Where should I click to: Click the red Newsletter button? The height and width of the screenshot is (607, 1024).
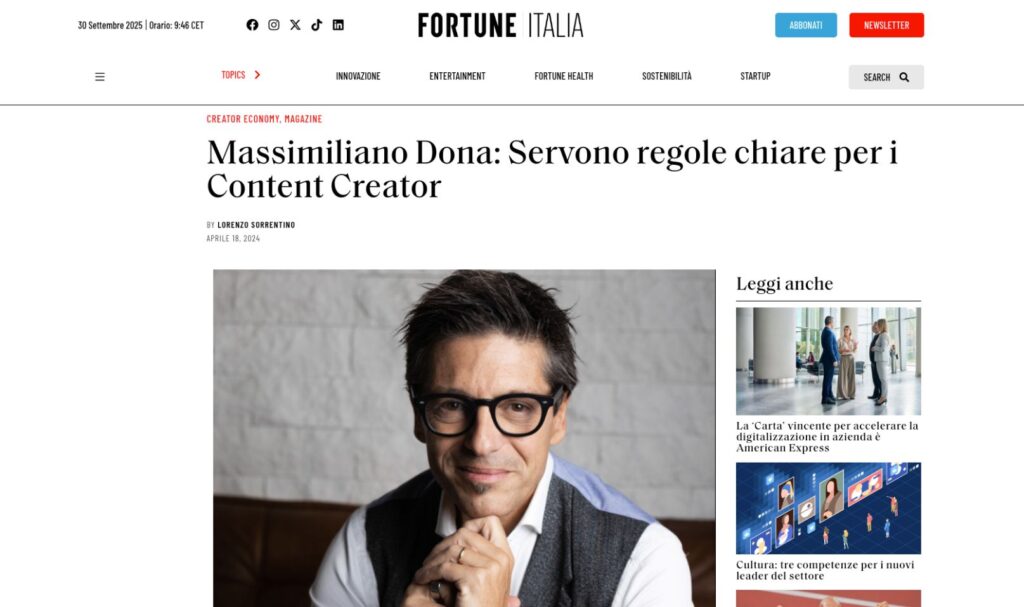(x=886, y=25)
